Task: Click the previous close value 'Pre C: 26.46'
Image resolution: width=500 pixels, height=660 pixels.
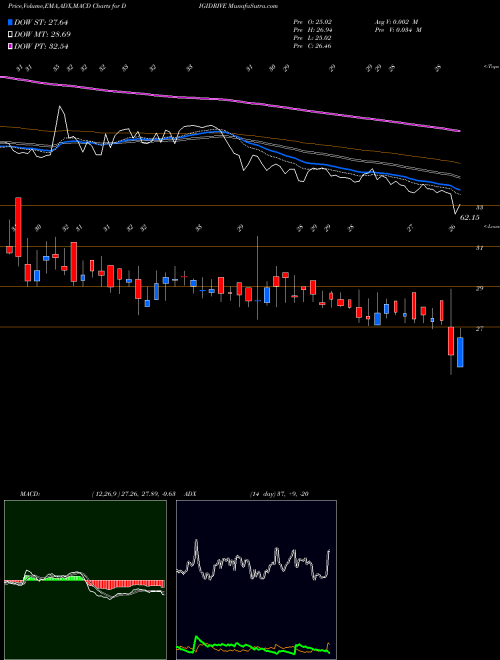Action: [313, 46]
